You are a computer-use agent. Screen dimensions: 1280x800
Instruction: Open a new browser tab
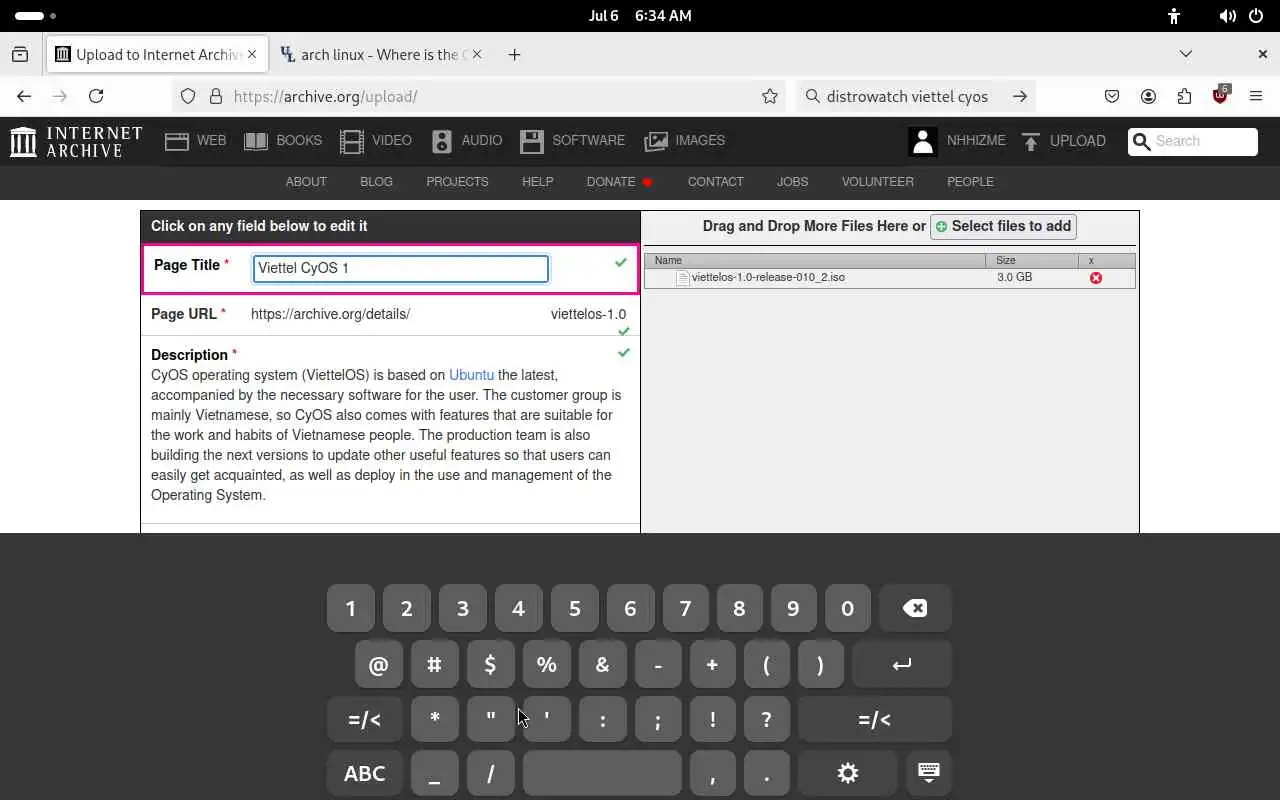[514, 54]
